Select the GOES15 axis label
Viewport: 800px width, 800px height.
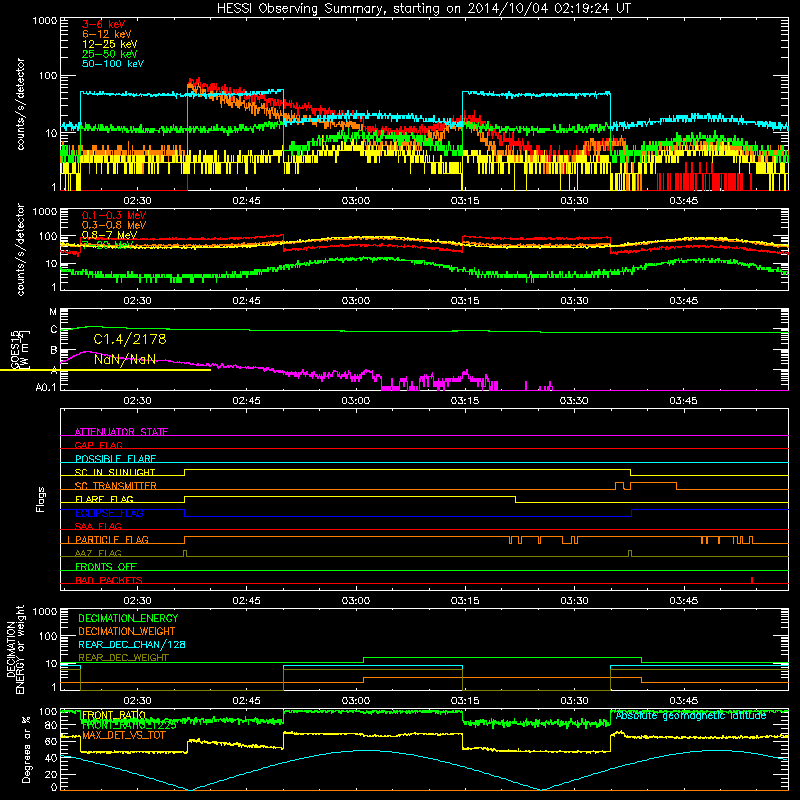click(15, 349)
